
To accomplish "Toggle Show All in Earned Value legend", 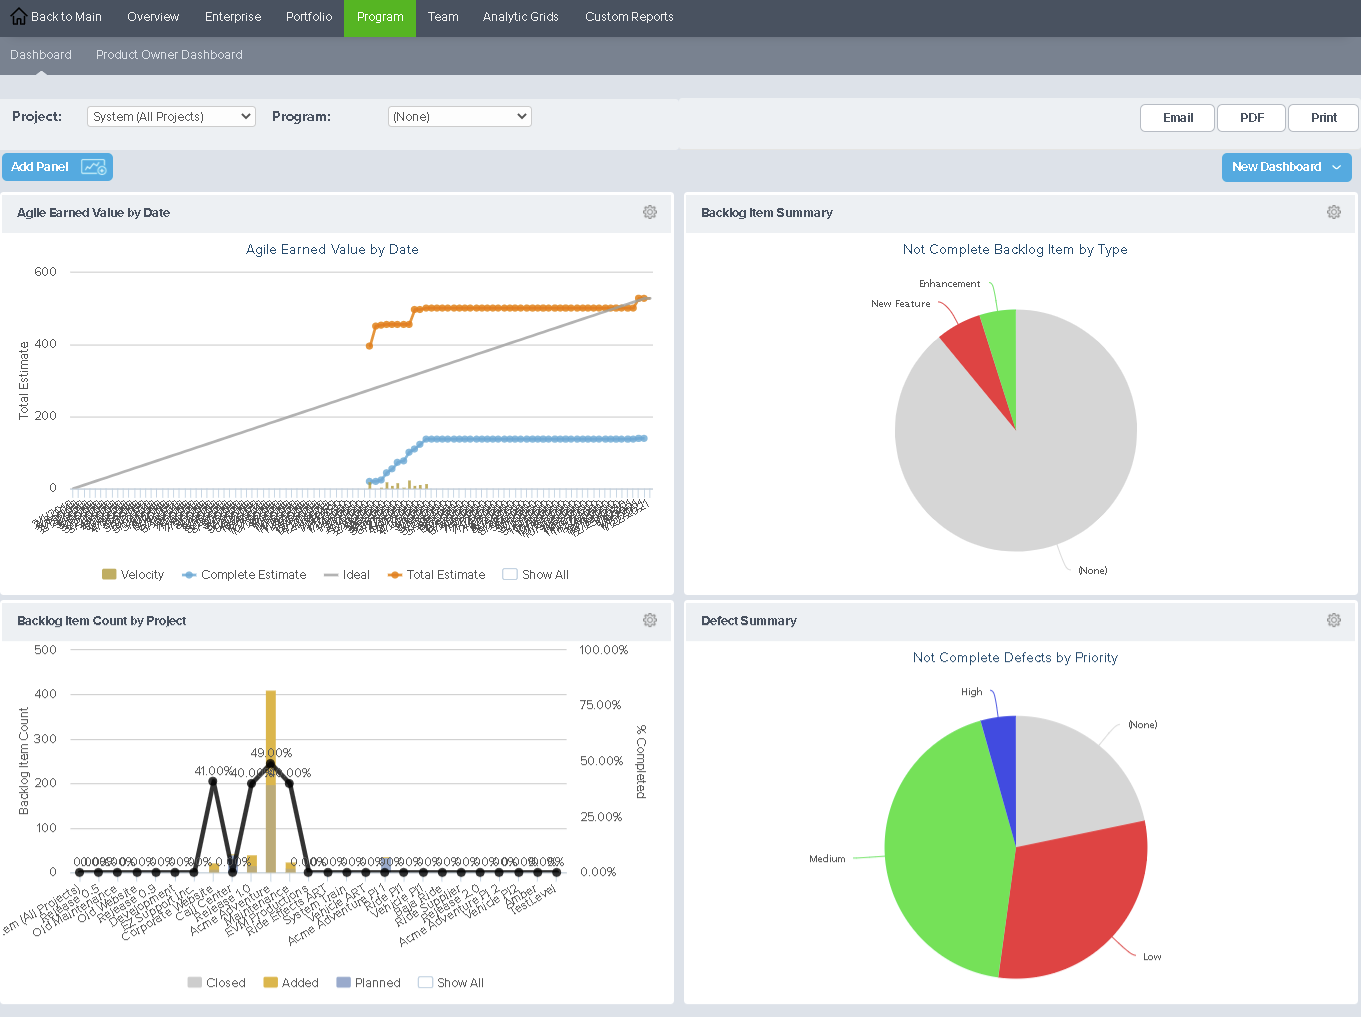I will coord(536,575).
